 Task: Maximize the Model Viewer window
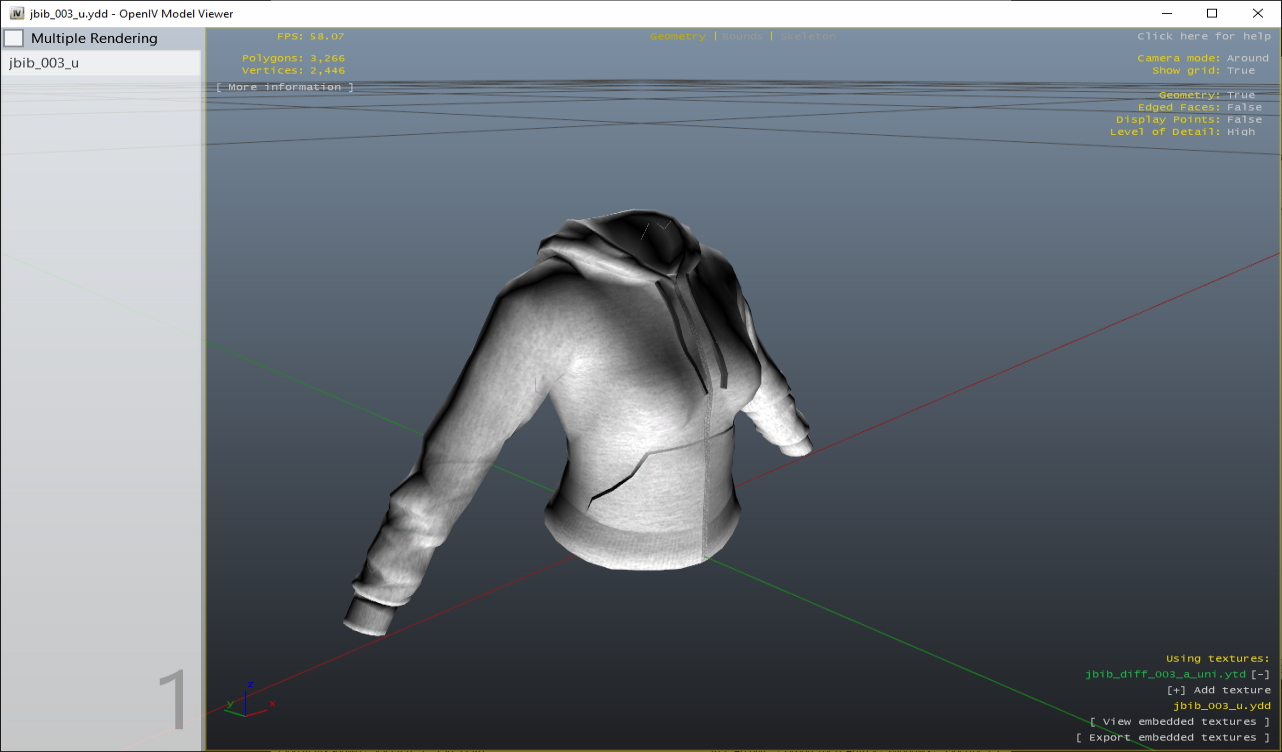[x=1212, y=13]
